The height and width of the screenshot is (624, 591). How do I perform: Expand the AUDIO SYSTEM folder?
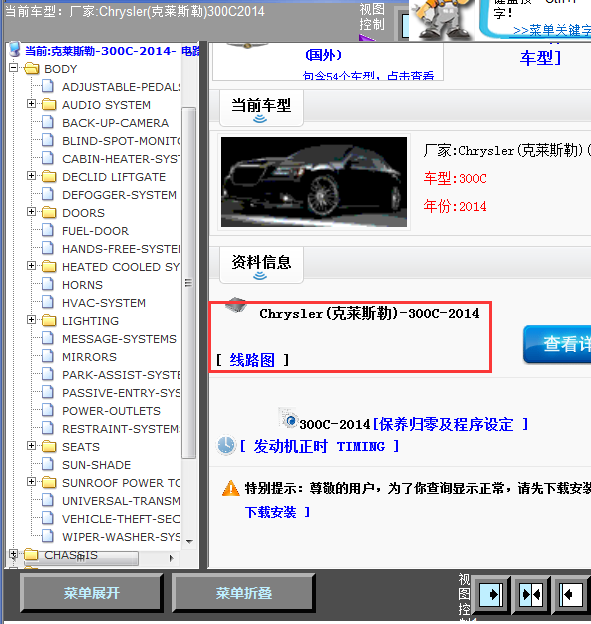(31, 104)
